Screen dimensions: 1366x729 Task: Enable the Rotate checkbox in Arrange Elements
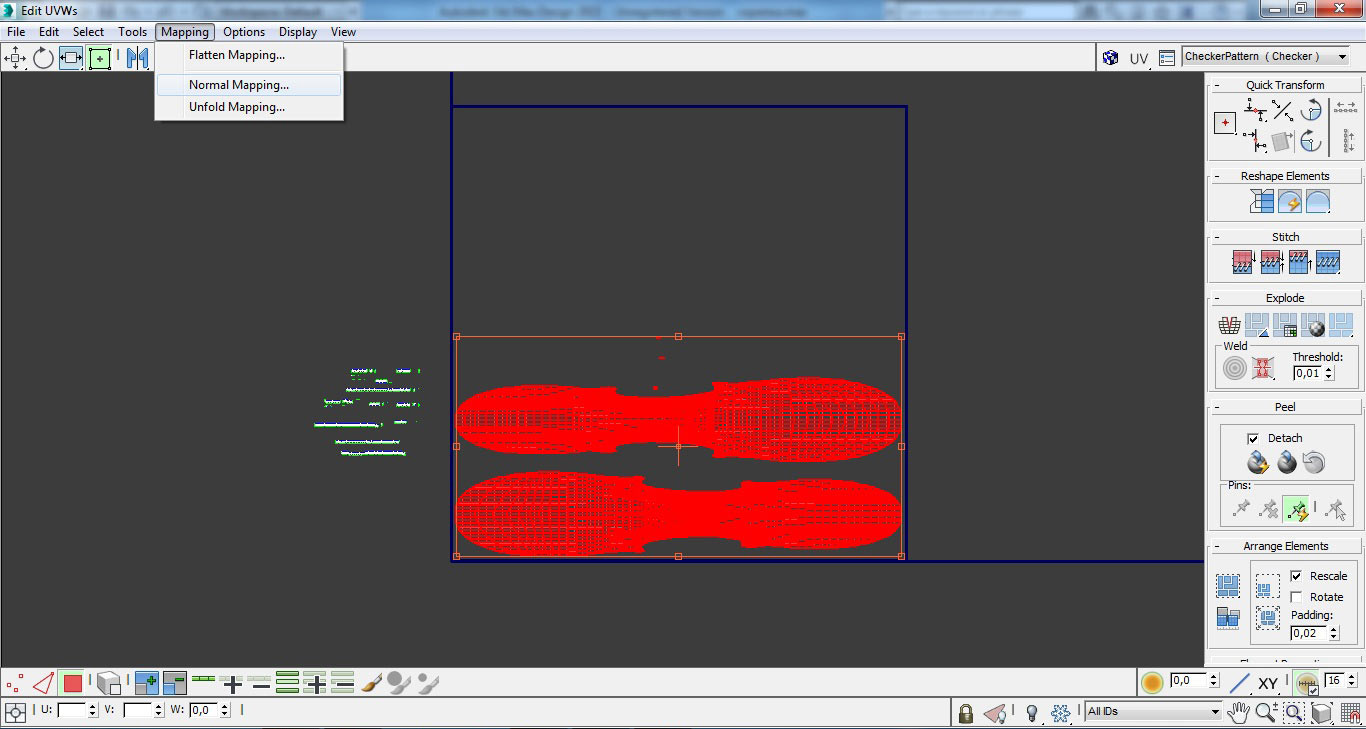[1296, 597]
